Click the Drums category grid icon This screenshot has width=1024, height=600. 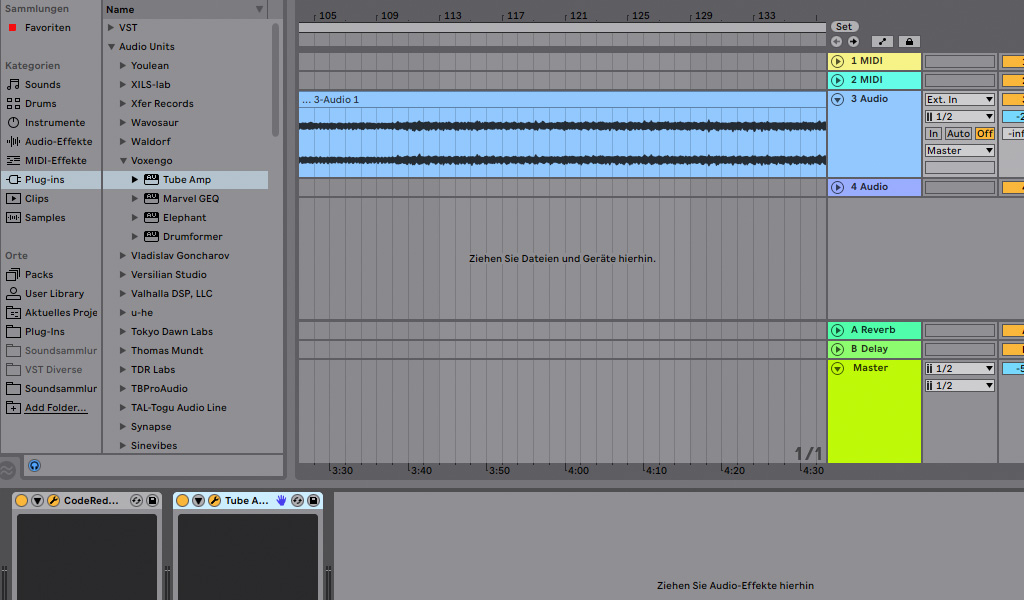13,103
